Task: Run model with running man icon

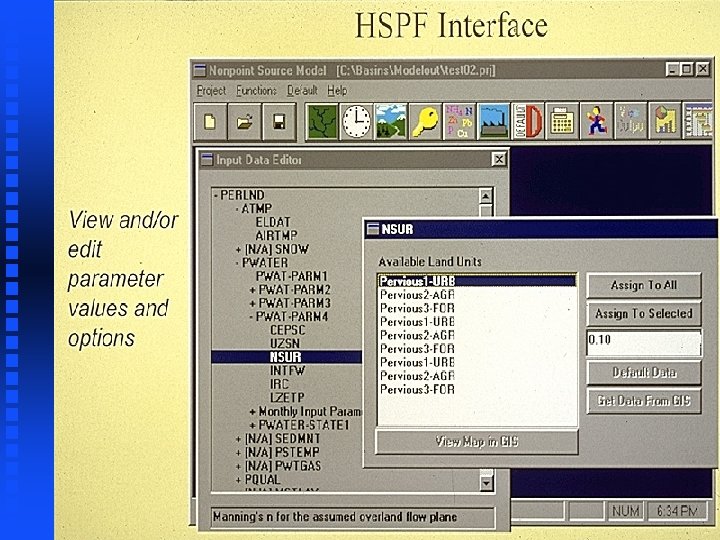Action: [596, 122]
